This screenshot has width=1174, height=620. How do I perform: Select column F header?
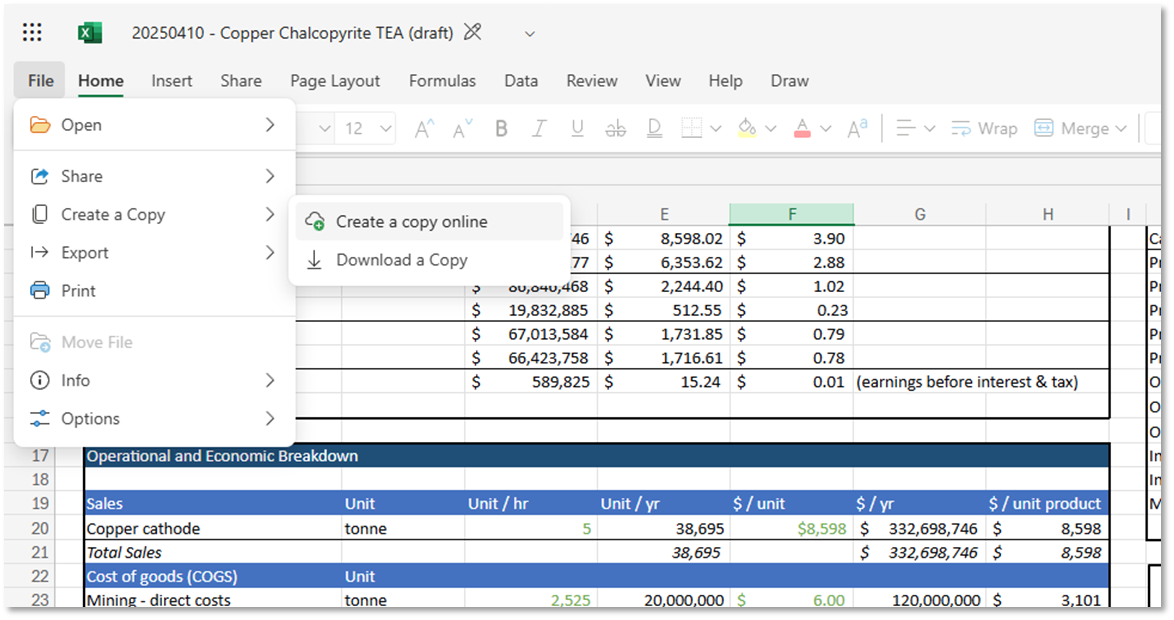pyautogui.click(x=791, y=215)
